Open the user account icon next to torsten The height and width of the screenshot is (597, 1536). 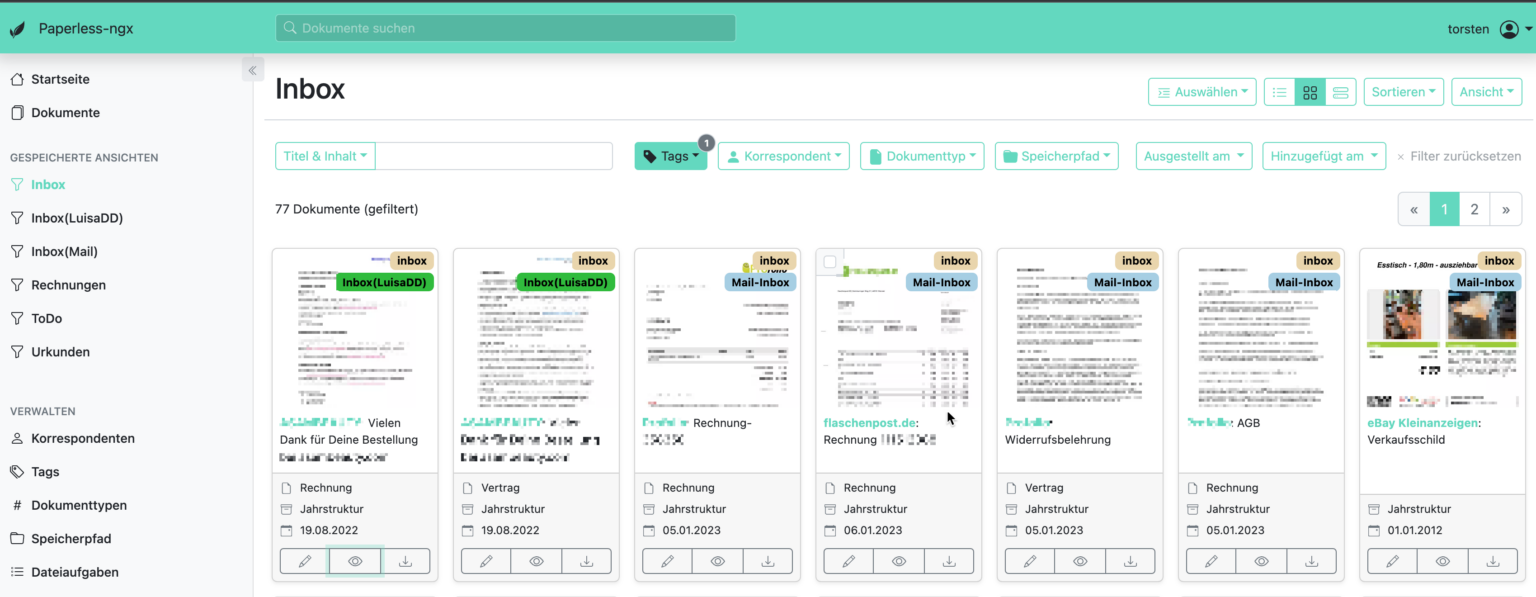(x=1508, y=28)
